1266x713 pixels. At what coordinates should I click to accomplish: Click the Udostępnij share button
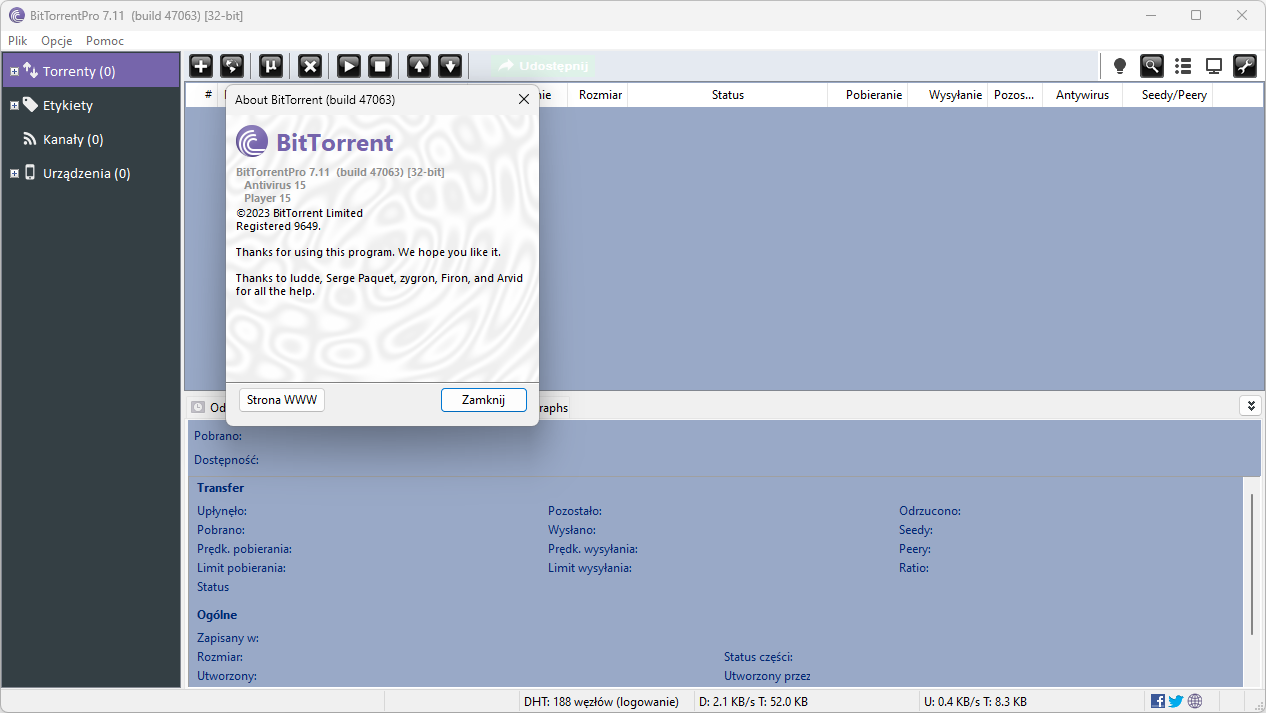tap(544, 66)
